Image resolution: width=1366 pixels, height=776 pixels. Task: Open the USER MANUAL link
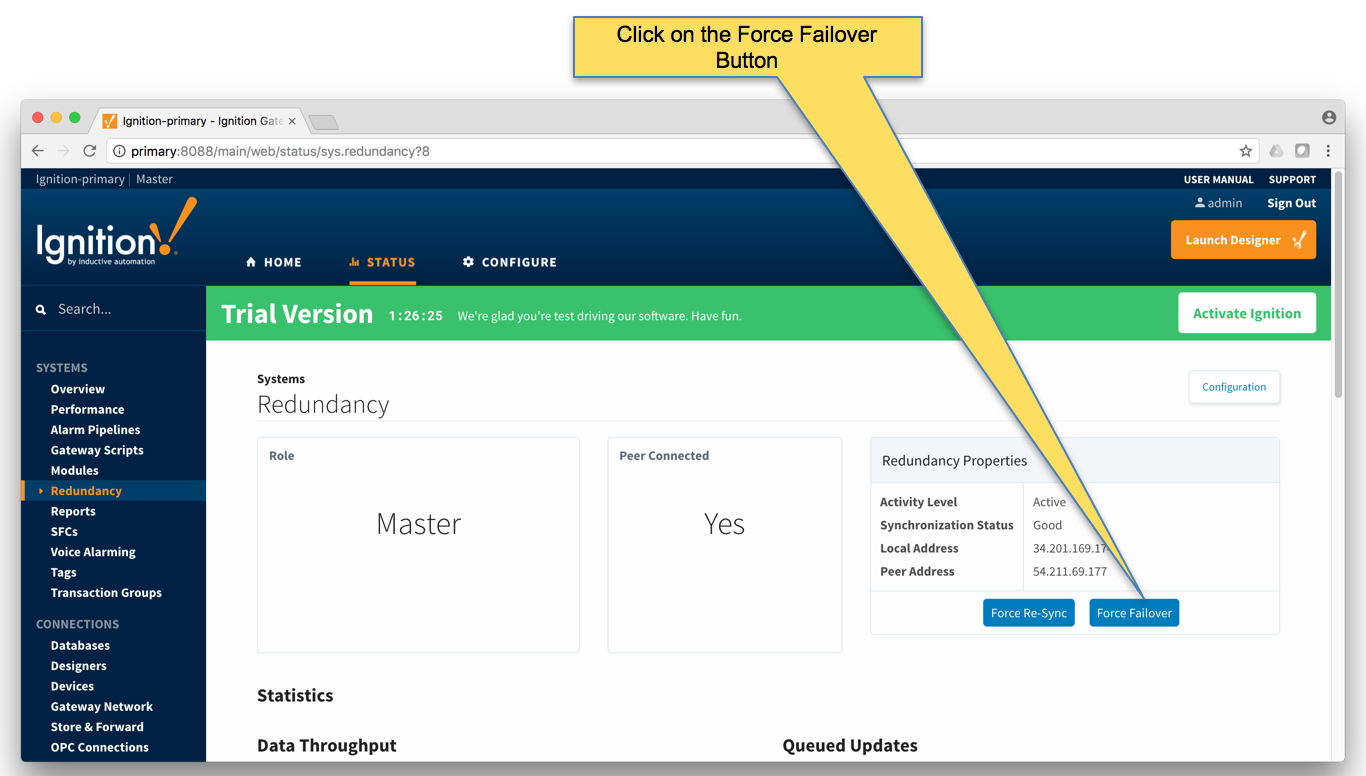coord(1218,180)
